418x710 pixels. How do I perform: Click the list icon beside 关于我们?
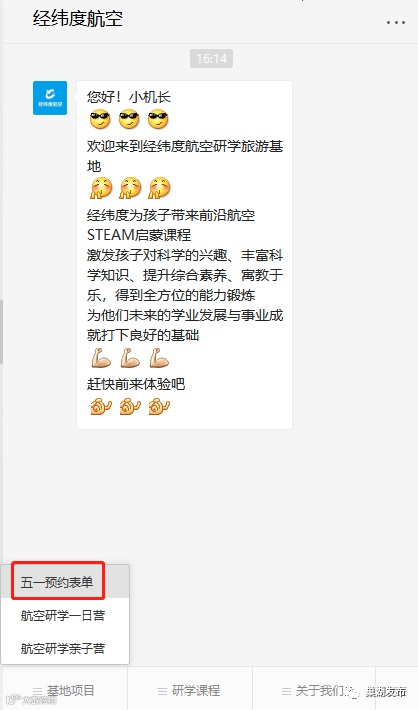tap(286, 691)
